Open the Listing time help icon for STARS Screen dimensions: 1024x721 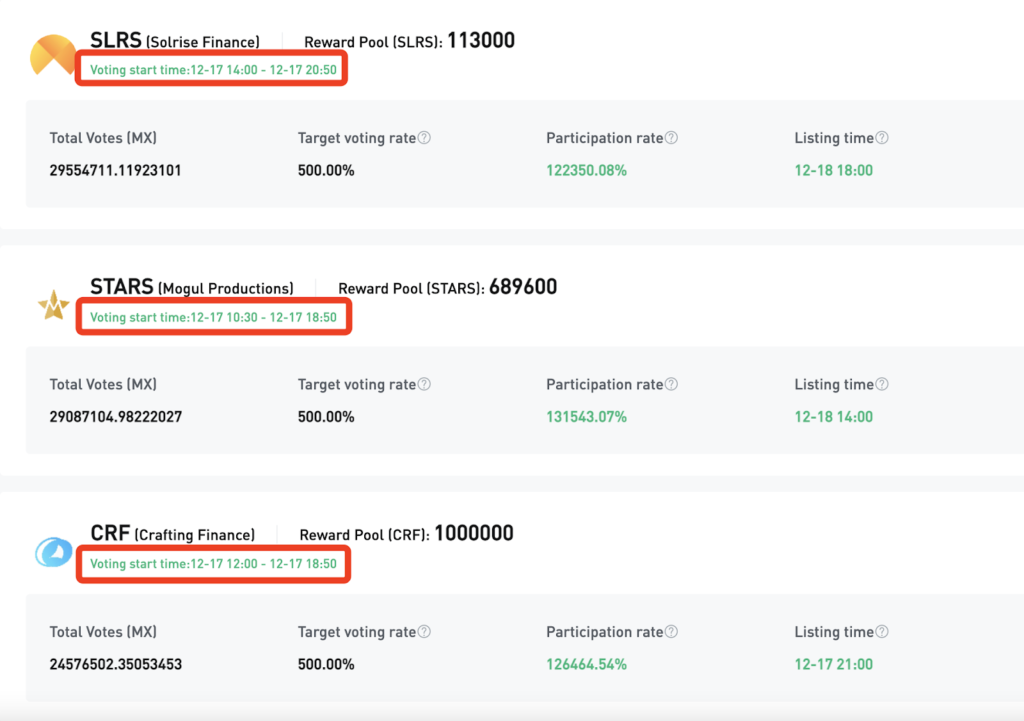click(x=882, y=385)
